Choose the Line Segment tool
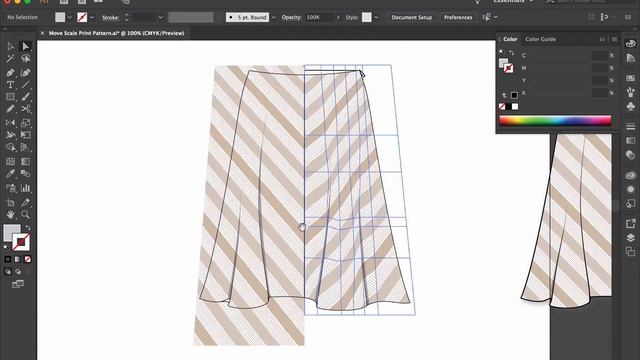The image size is (640, 360). [x=26, y=85]
